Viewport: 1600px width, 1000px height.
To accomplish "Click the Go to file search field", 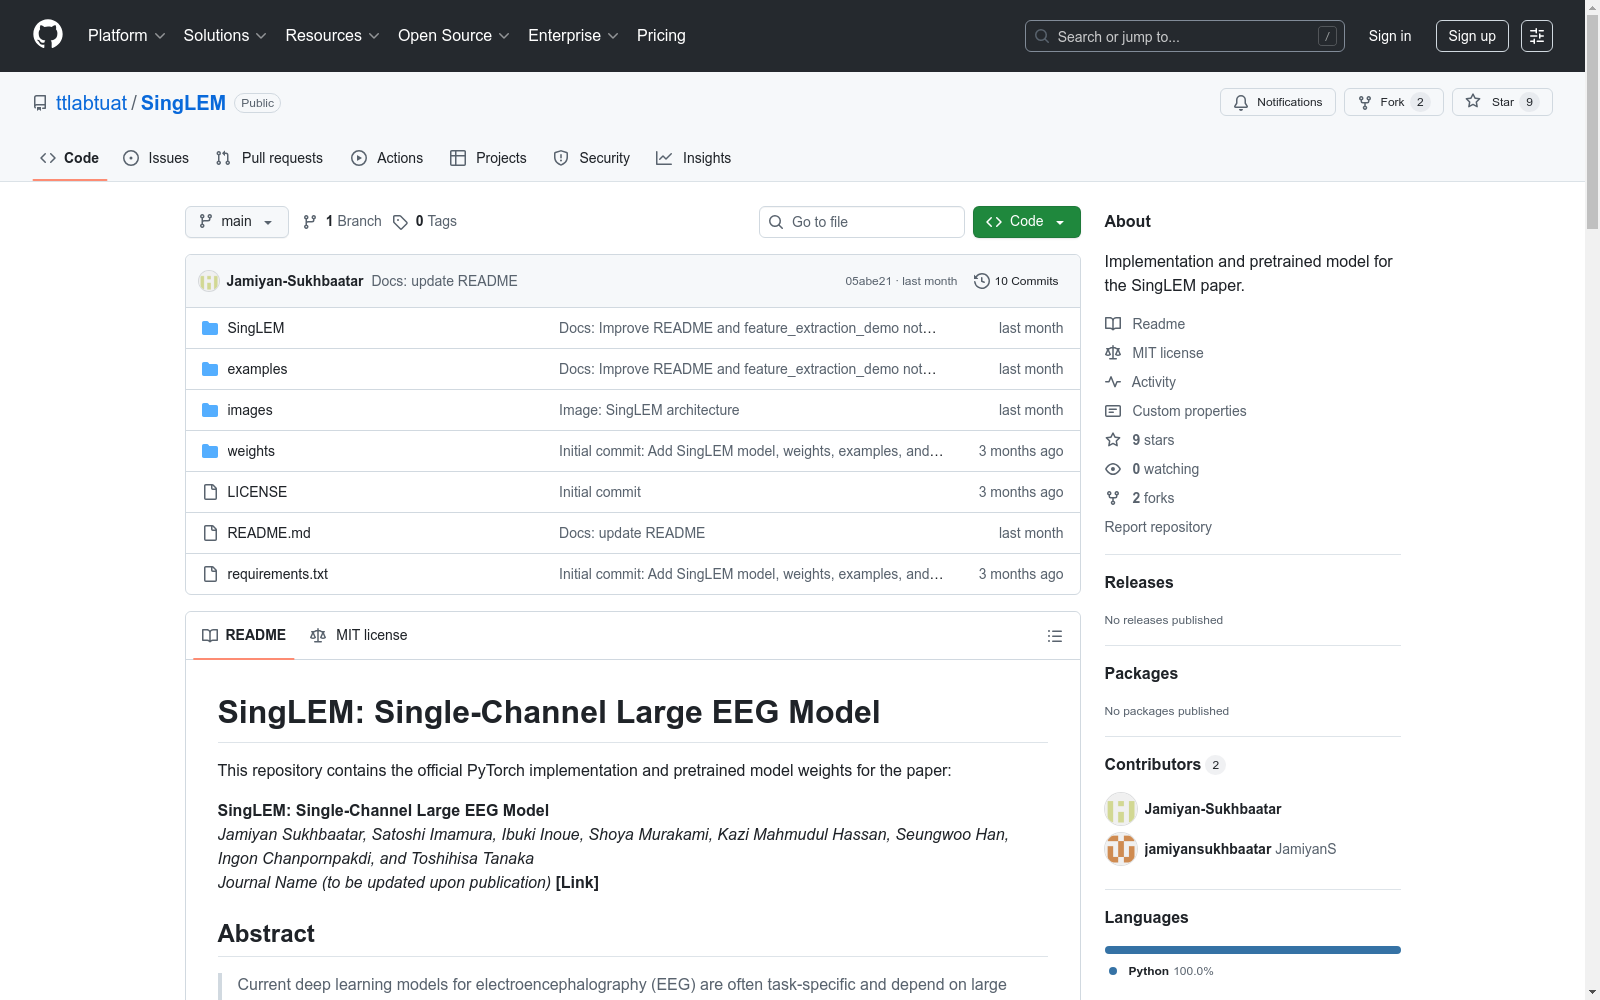I will 862,222.
